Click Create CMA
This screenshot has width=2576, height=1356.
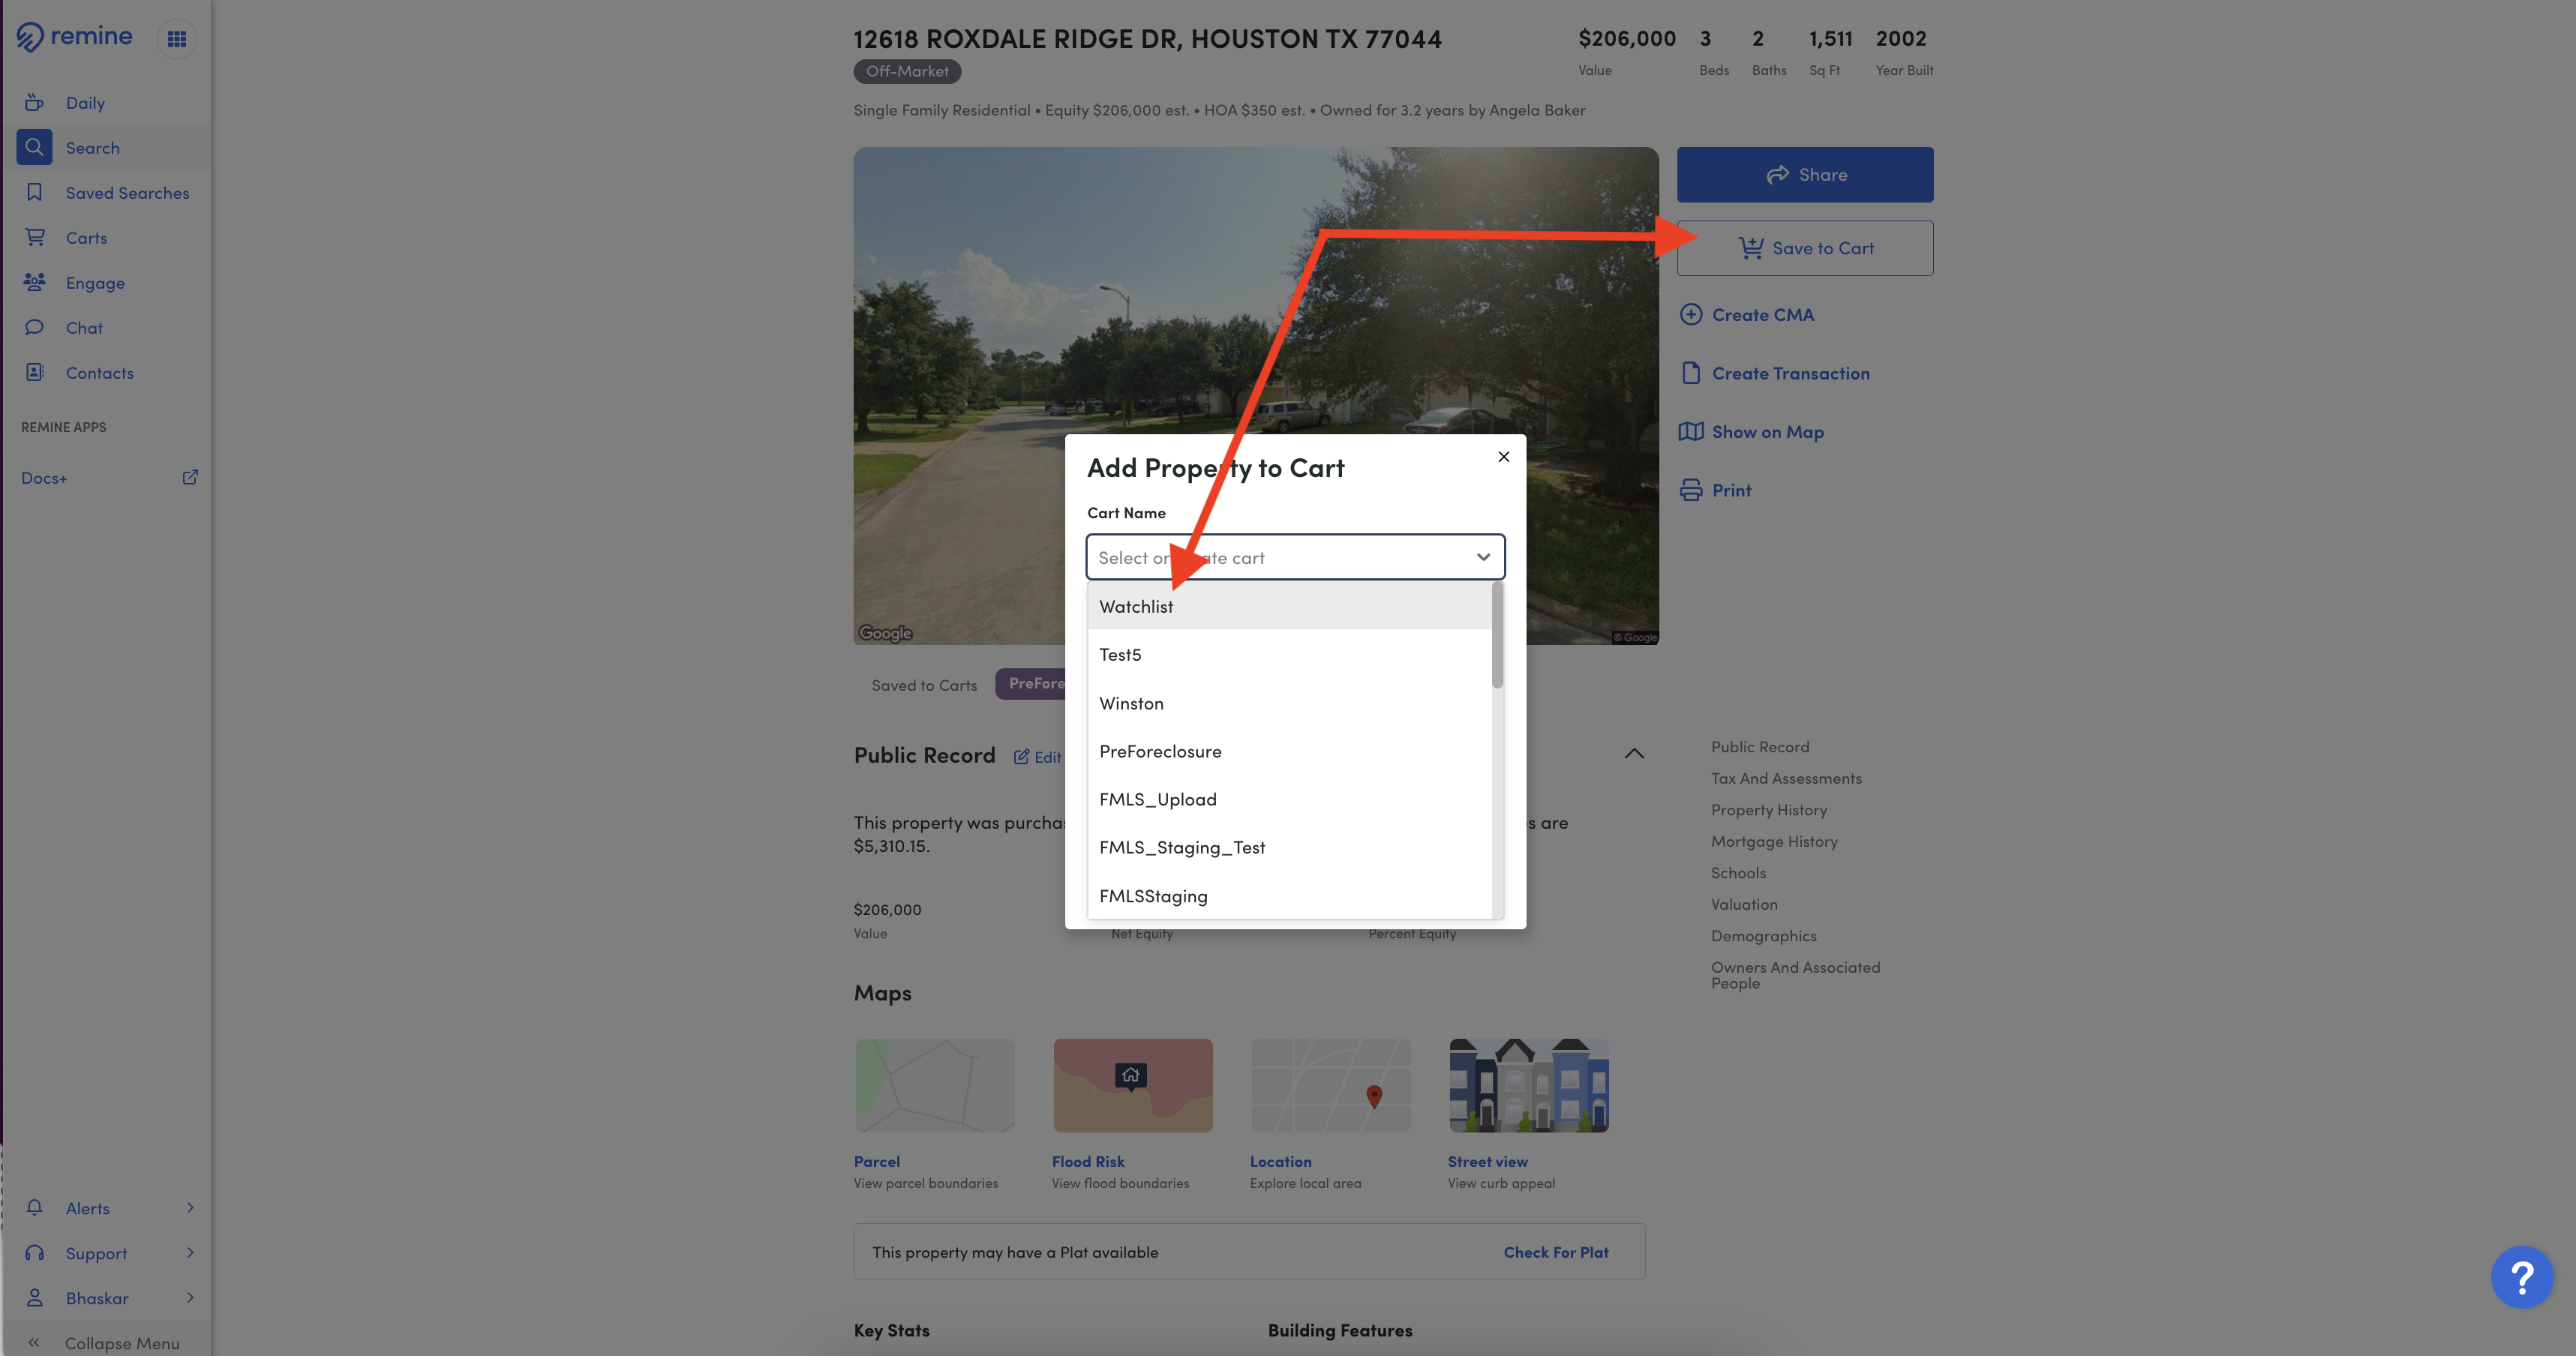pyautogui.click(x=1762, y=315)
